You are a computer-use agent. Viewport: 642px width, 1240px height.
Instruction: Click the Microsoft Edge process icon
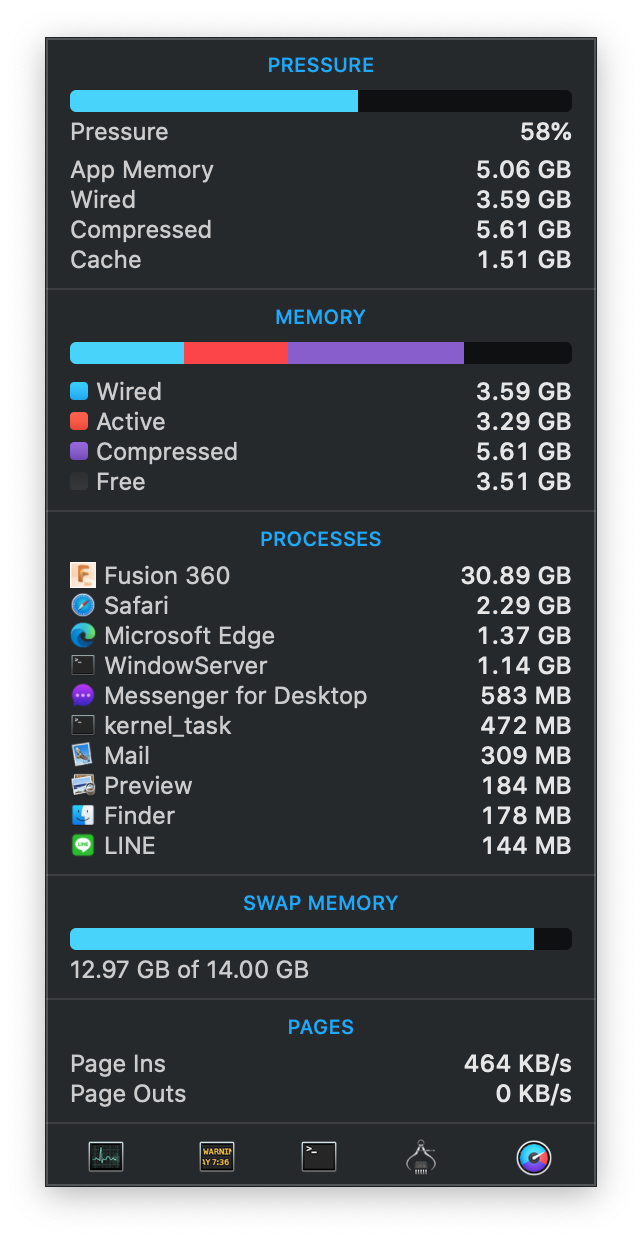click(83, 636)
